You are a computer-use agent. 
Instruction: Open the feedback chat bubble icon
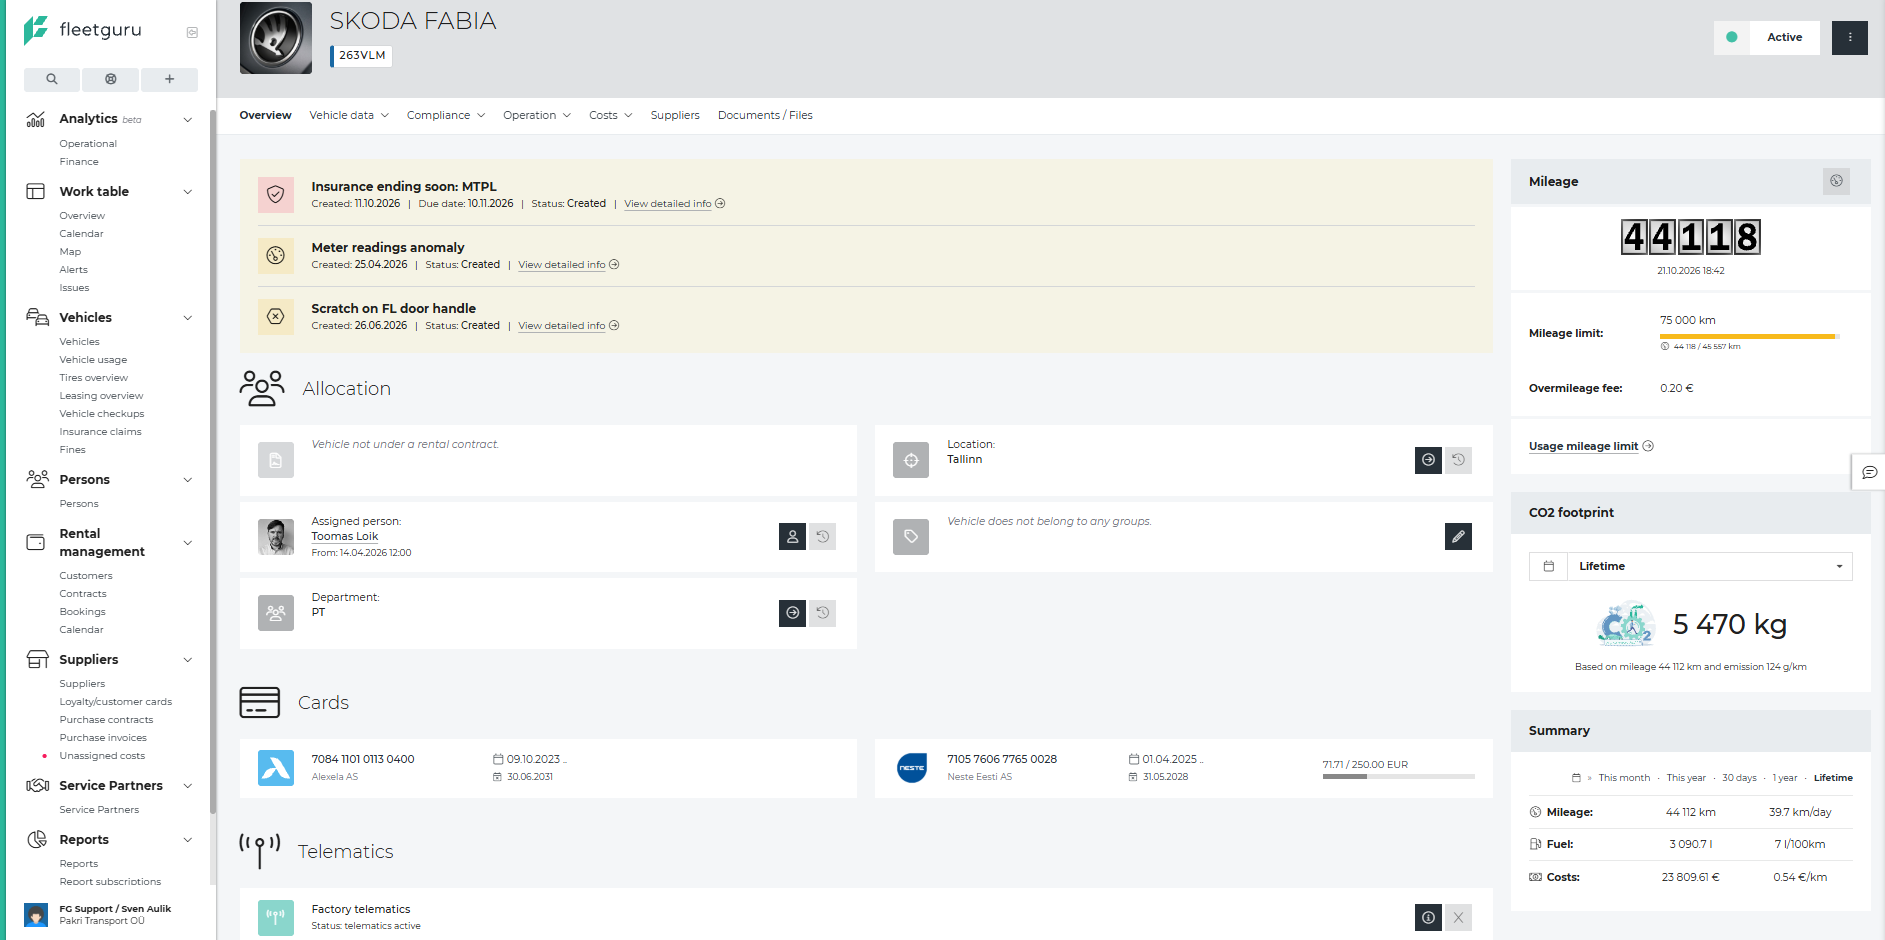point(1869,472)
